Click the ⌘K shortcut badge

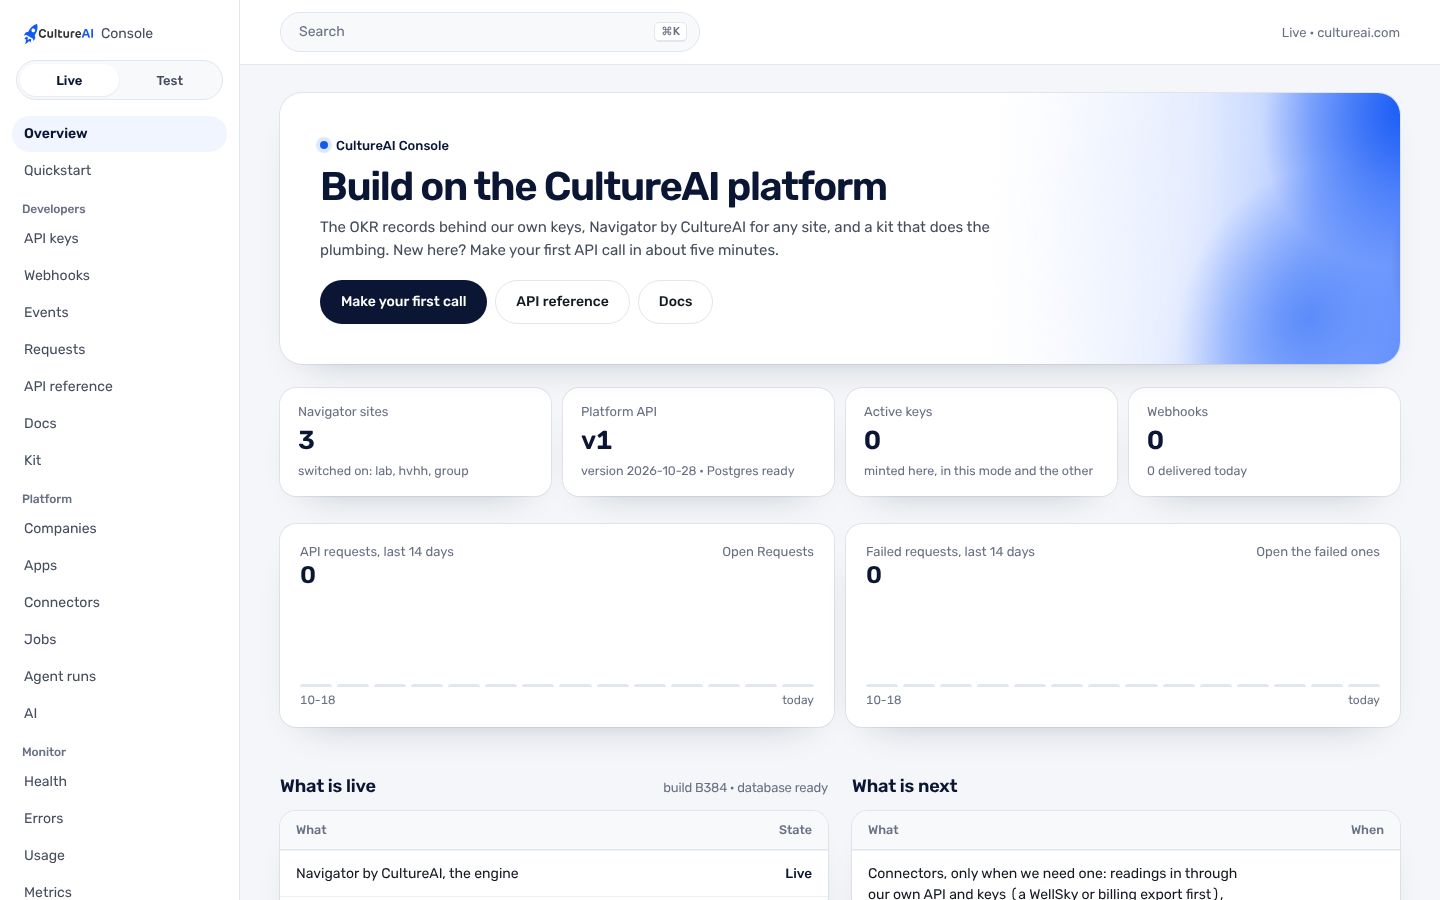pyautogui.click(x=670, y=32)
